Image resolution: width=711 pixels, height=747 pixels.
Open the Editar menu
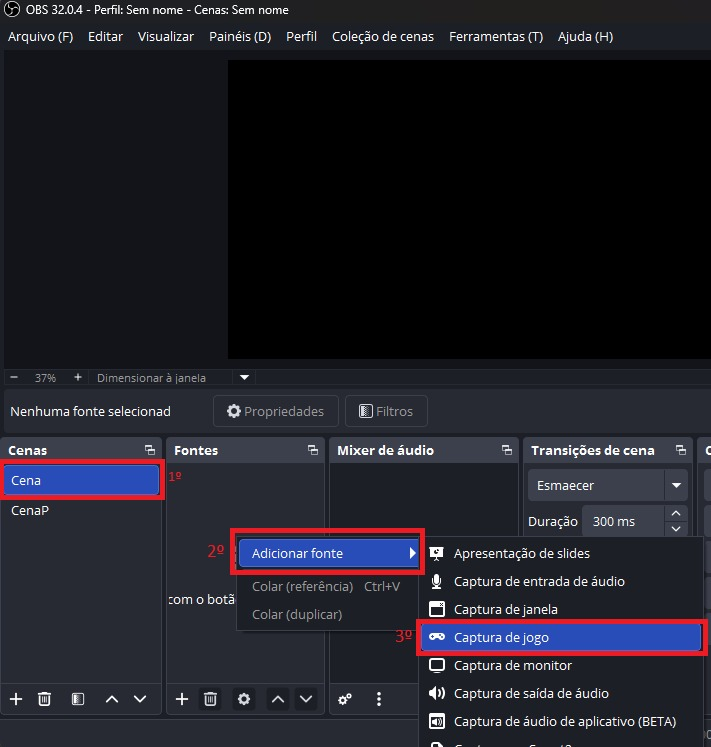tap(105, 37)
